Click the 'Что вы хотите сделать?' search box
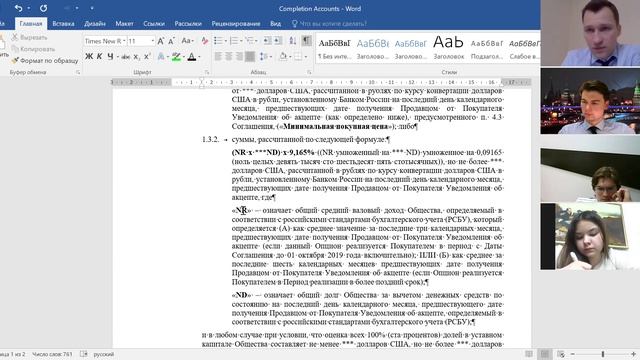The height and width of the screenshot is (360, 640). click(329, 24)
